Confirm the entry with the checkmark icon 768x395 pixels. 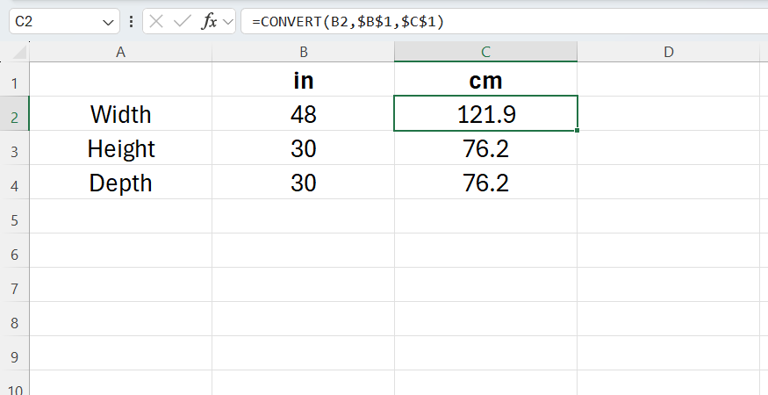[x=182, y=22]
